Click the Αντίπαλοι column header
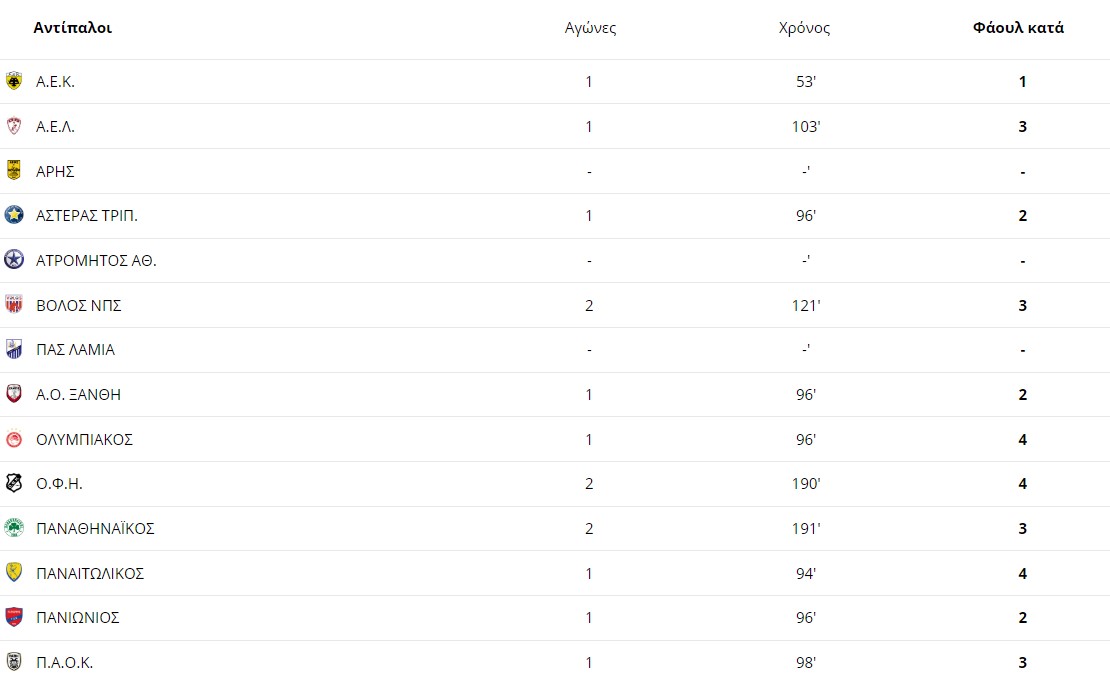 tap(72, 28)
